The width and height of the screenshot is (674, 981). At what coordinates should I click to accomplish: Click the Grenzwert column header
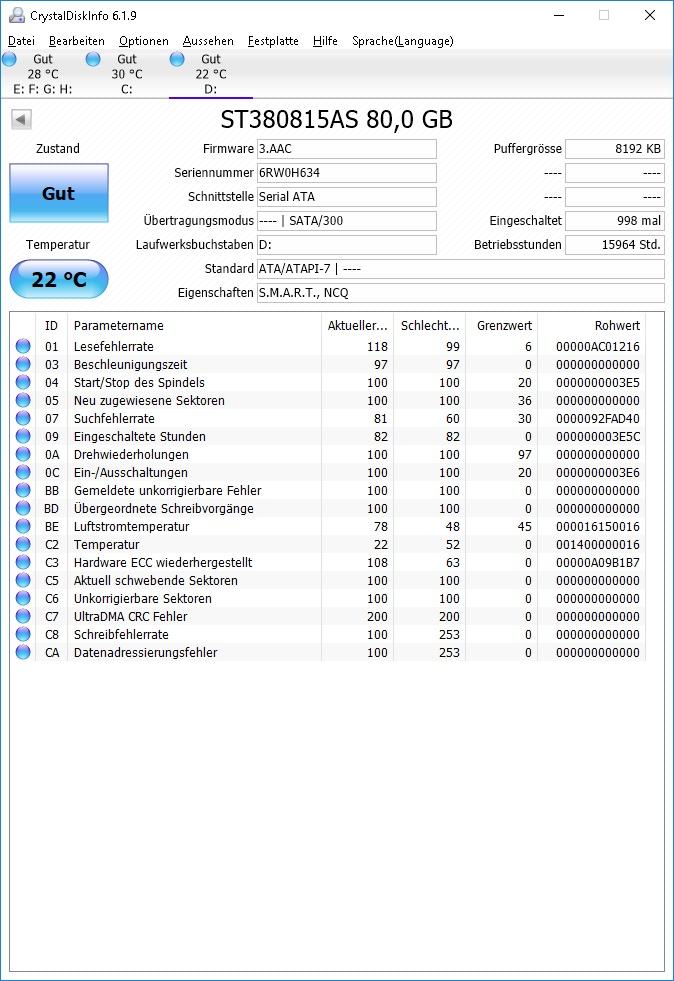[x=501, y=325]
